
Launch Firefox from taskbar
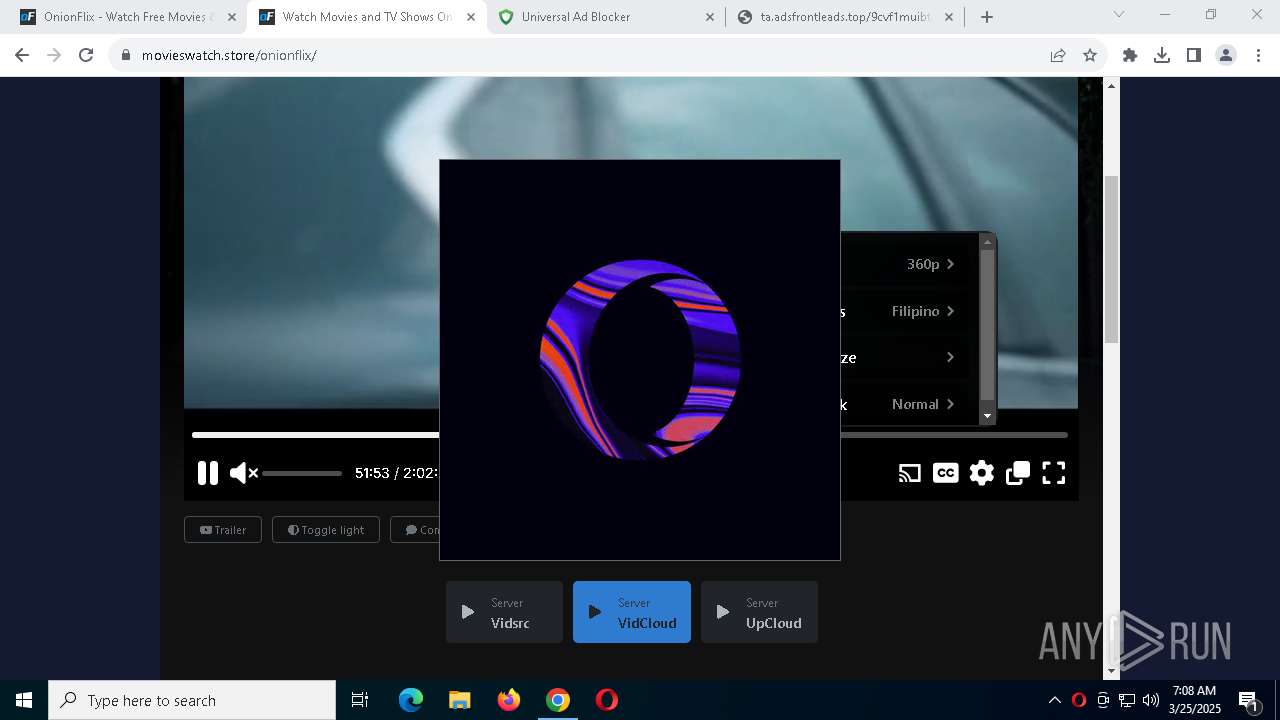(x=509, y=700)
